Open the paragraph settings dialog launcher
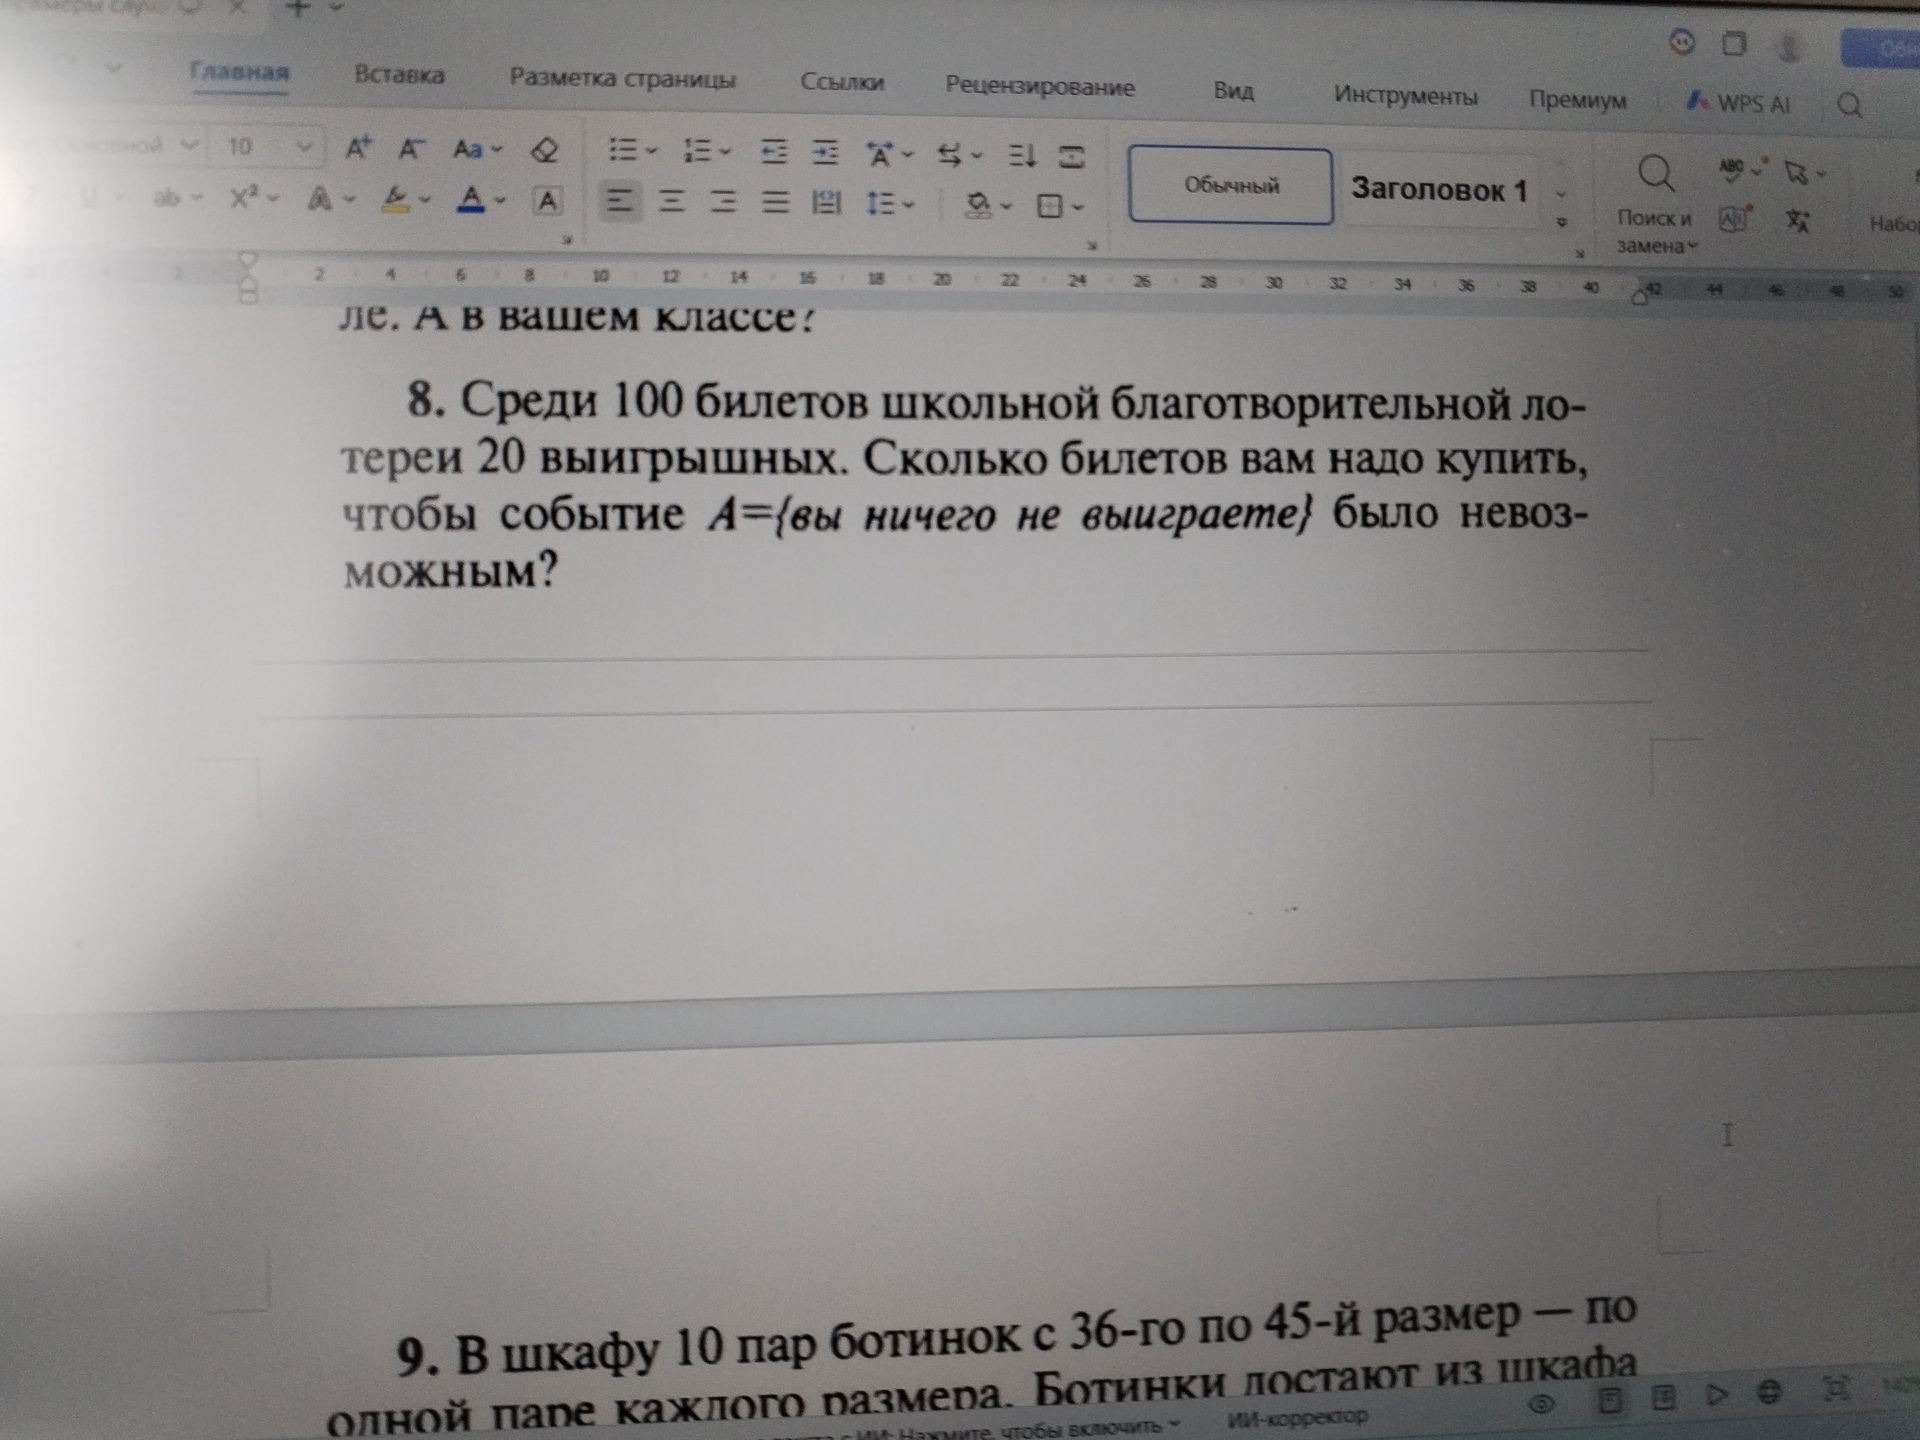Screen dimensions: 1920x1440 pos(1092,244)
